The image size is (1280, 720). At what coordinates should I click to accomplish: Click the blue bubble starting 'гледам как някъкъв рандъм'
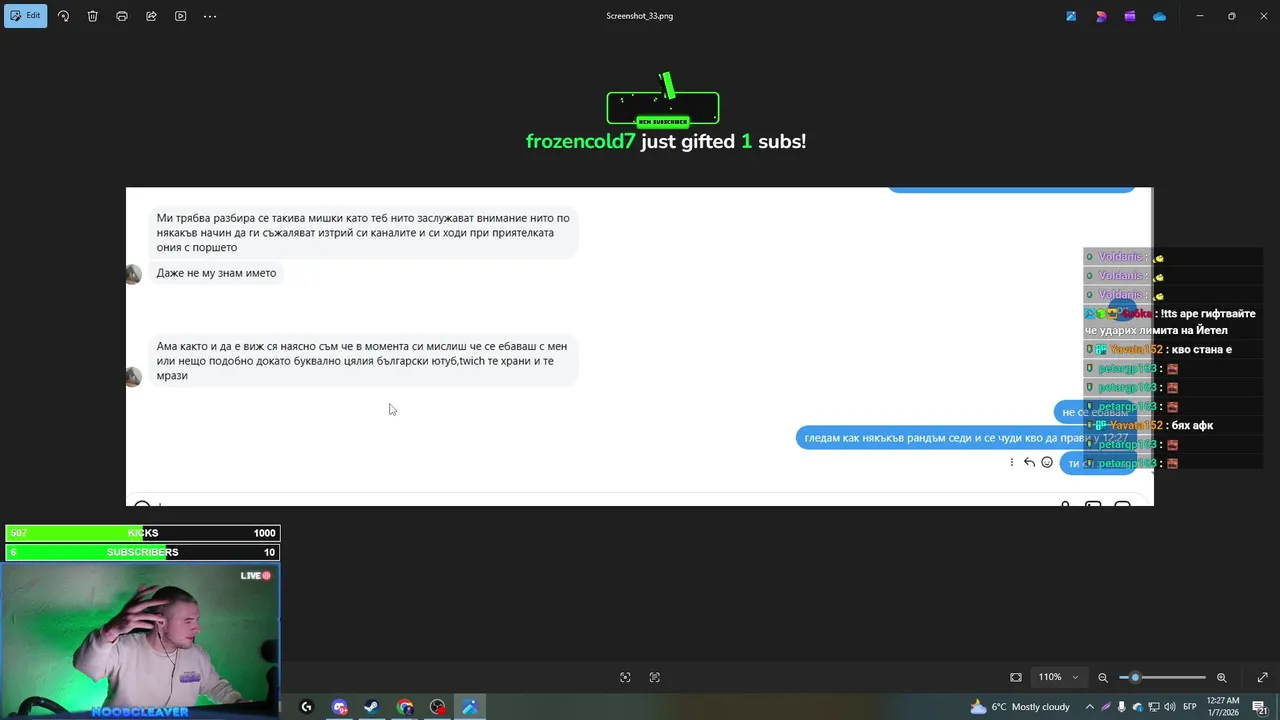pyautogui.click(x=965, y=438)
